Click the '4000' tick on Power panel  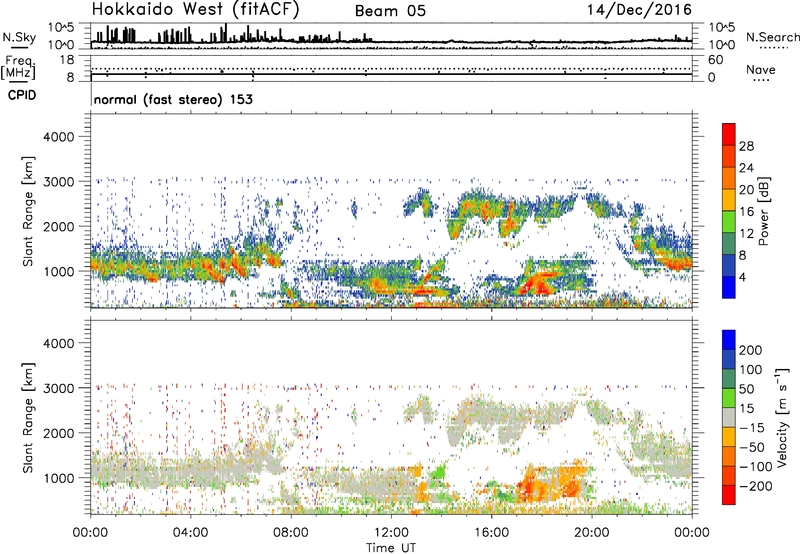coord(59,137)
